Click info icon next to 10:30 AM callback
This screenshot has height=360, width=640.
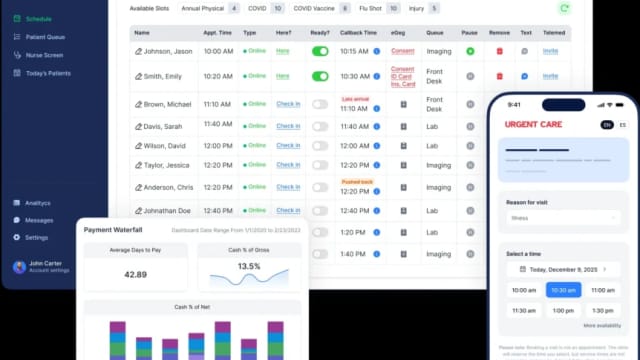pos(377,76)
